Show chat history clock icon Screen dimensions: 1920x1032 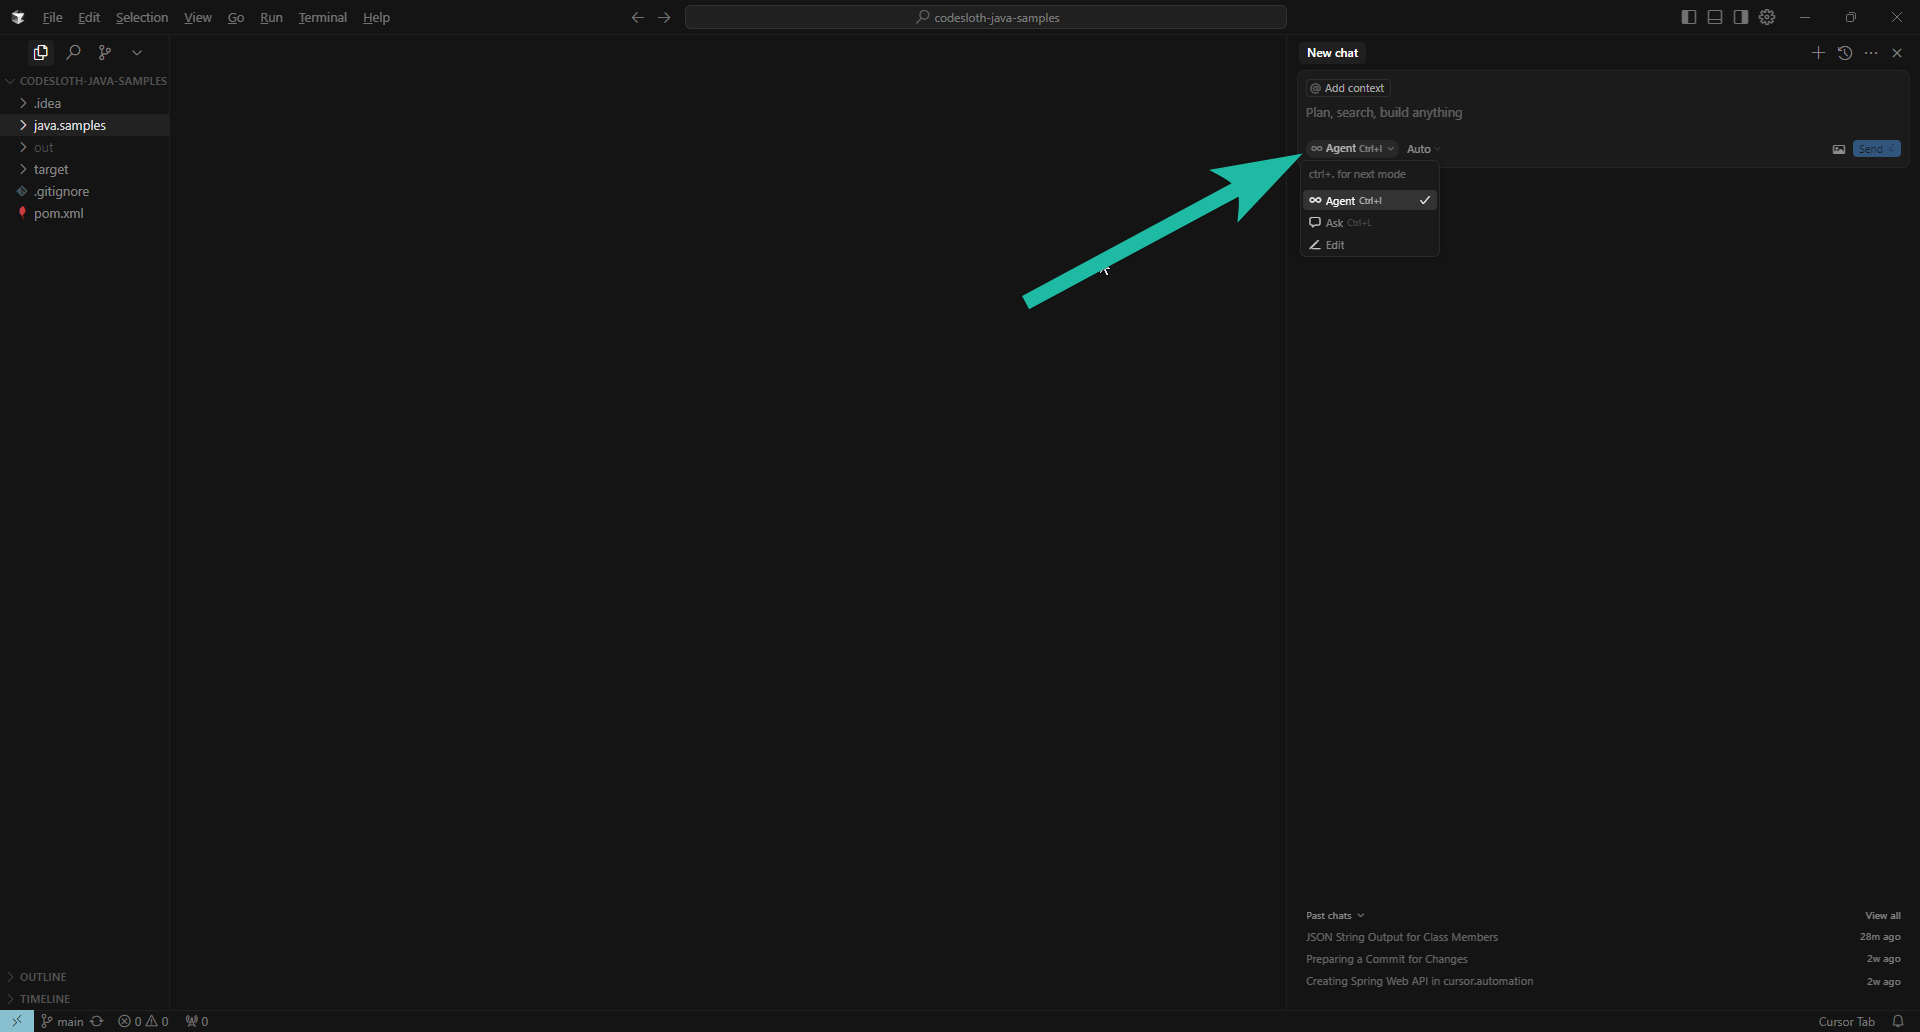click(1845, 53)
